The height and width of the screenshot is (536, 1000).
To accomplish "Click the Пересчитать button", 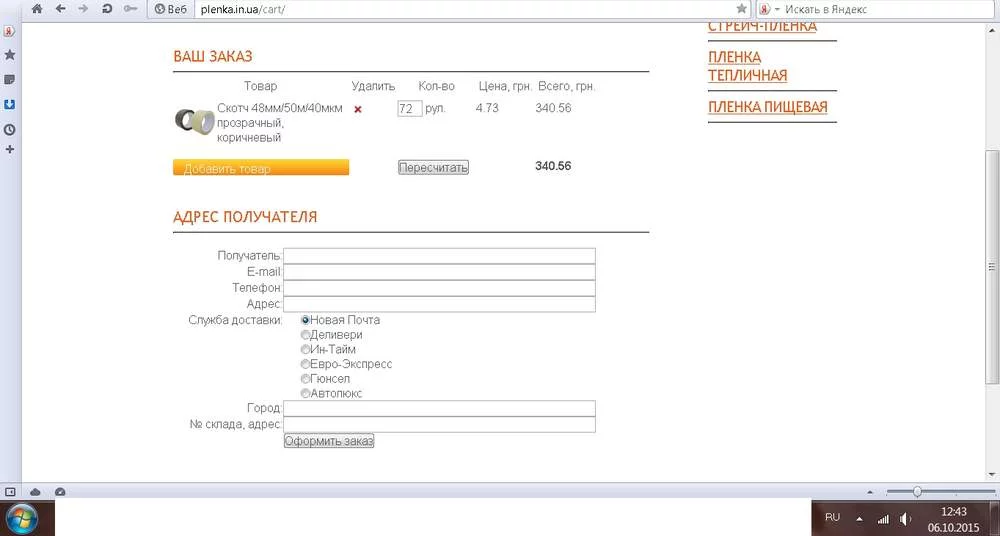I will 433,168.
